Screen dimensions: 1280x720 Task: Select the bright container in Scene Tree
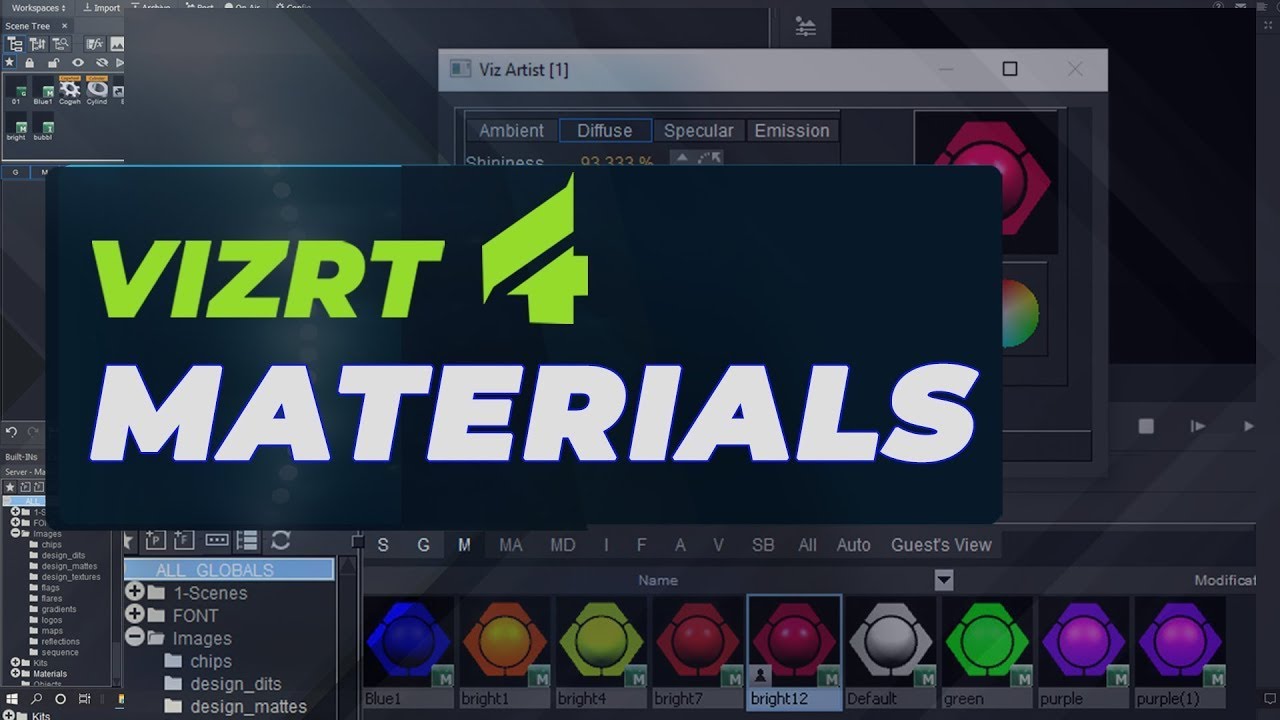tap(16, 128)
